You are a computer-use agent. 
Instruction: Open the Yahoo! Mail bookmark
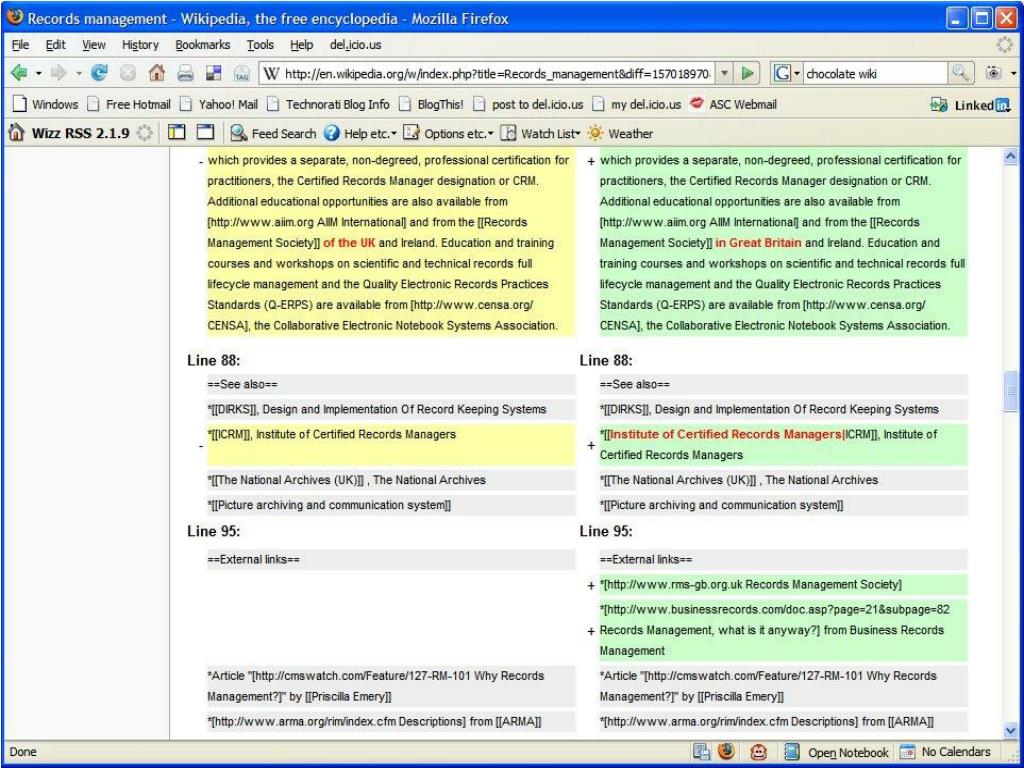219,104
